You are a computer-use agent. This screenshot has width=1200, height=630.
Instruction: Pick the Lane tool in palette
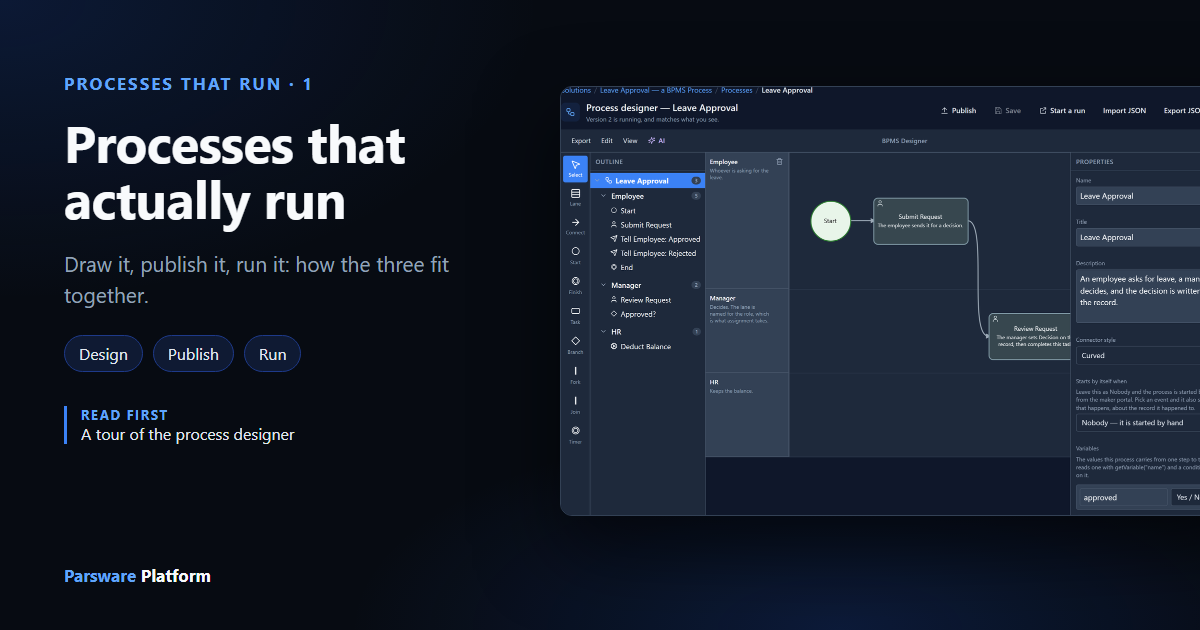[575, 197]
